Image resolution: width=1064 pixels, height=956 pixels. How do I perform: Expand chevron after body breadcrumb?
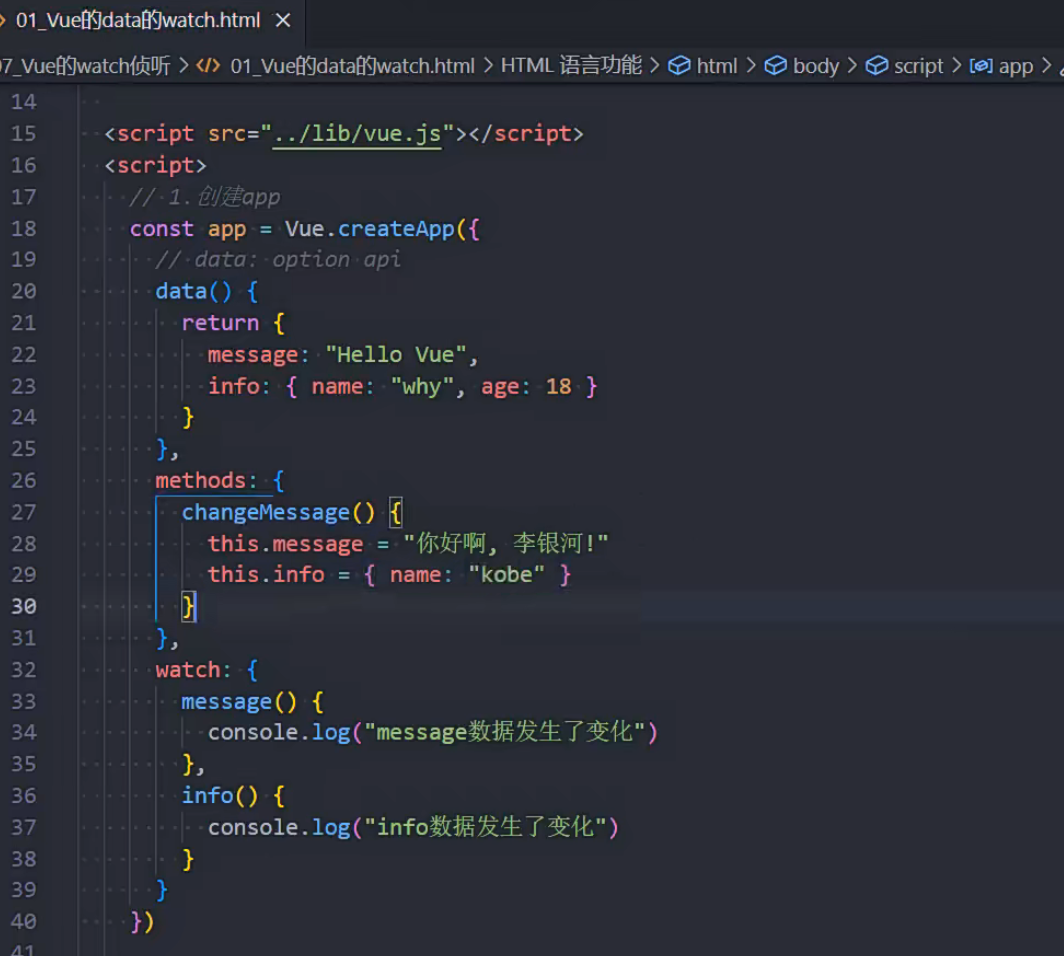coord(852,66)
